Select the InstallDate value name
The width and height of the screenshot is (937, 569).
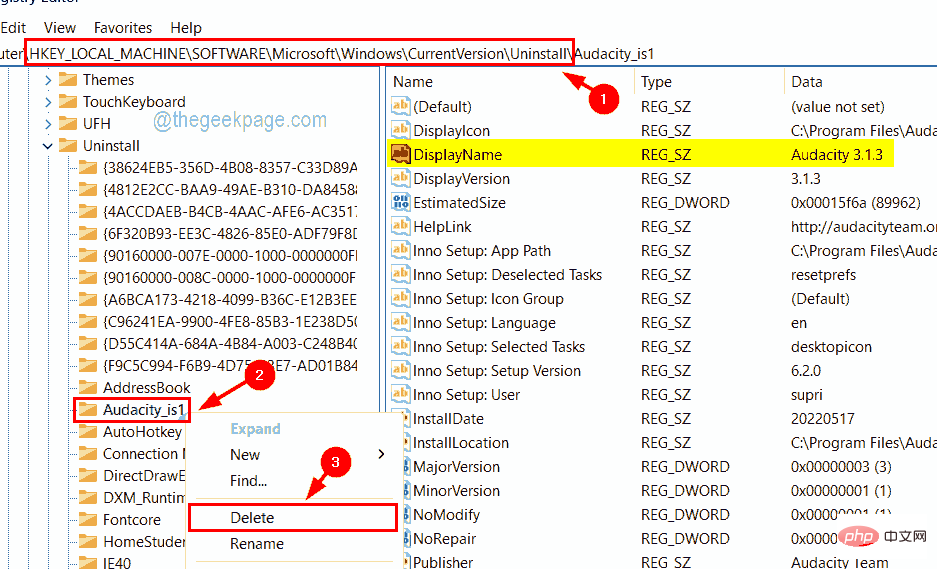448,419
